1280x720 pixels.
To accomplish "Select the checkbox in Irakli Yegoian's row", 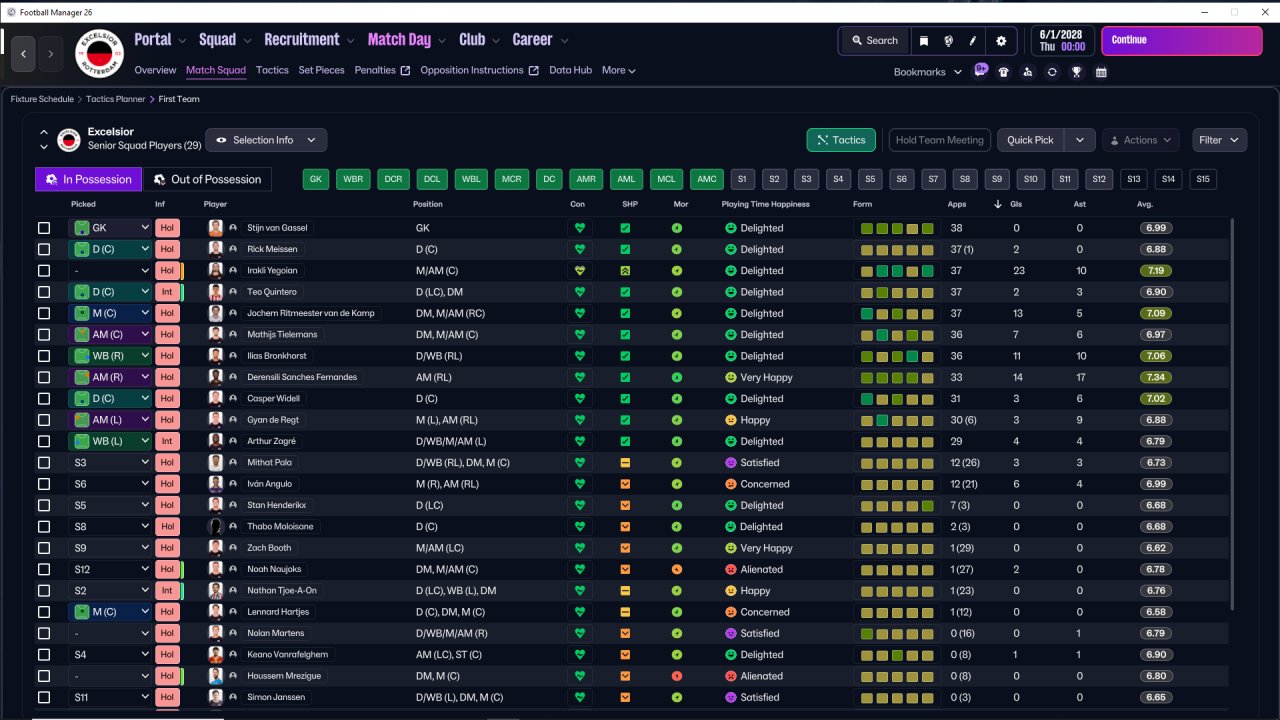I will (44, 271).
